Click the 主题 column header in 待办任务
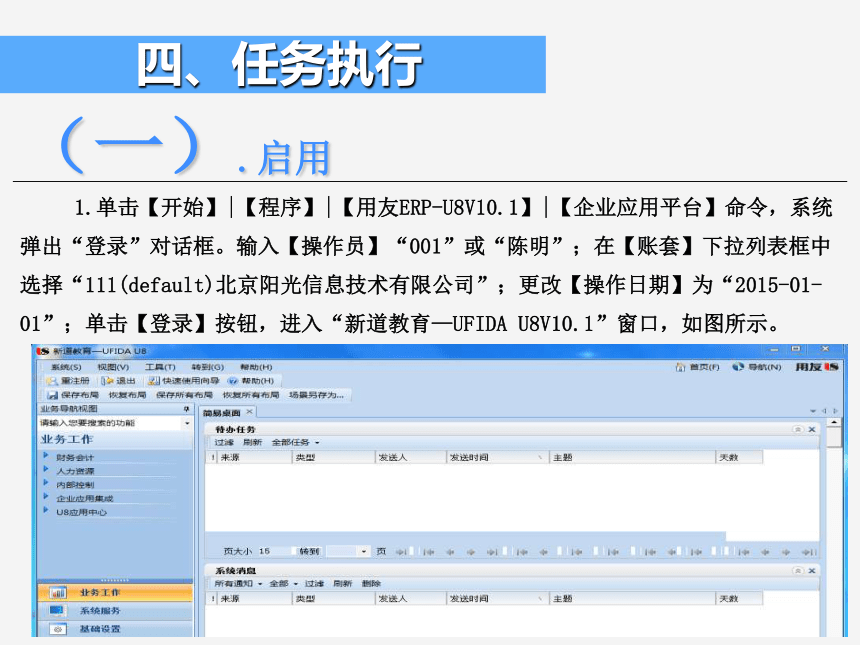 coord(632,457)
